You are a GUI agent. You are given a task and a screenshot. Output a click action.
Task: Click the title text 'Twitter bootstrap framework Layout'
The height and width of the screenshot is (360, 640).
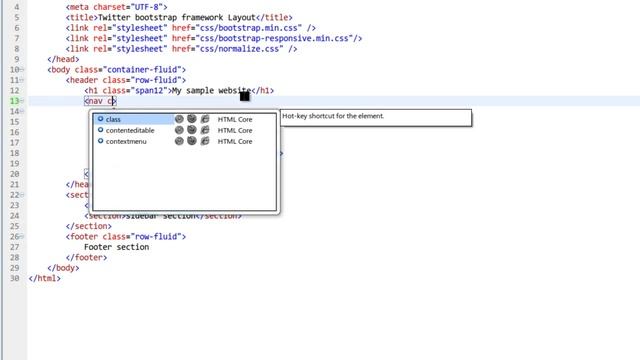[177, 18]
